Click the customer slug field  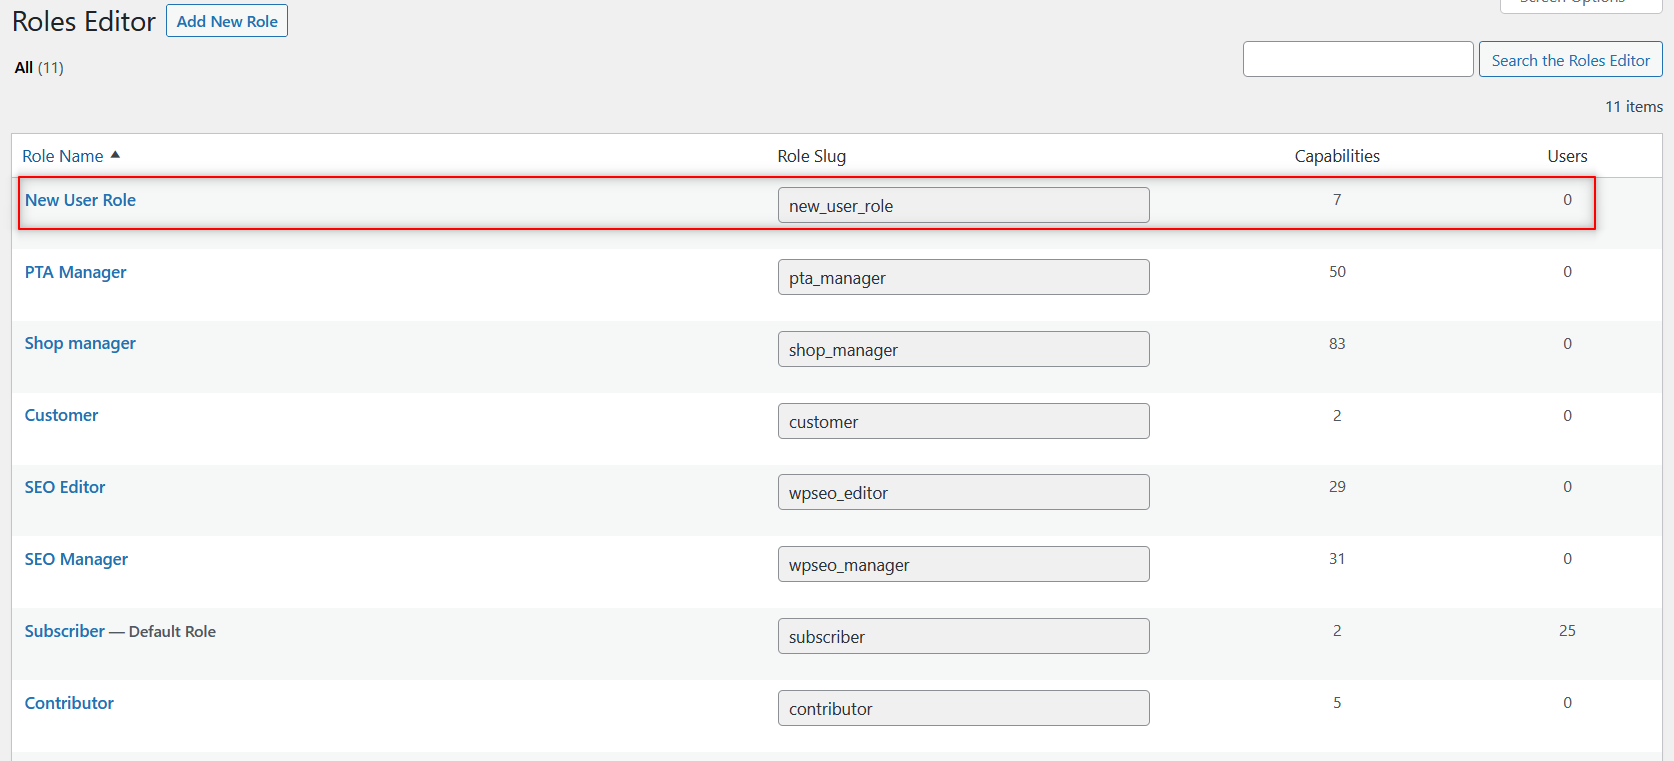coord(964,421)
